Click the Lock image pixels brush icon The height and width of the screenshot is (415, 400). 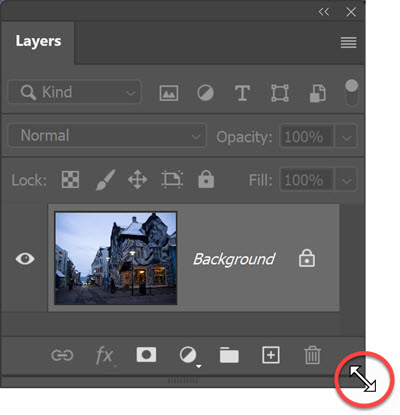106,180
